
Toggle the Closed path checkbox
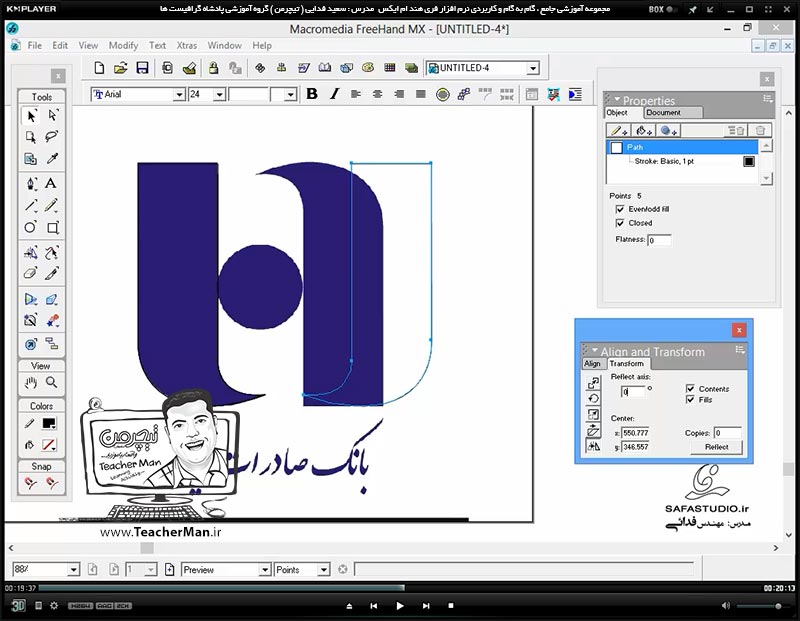point(620,223)
